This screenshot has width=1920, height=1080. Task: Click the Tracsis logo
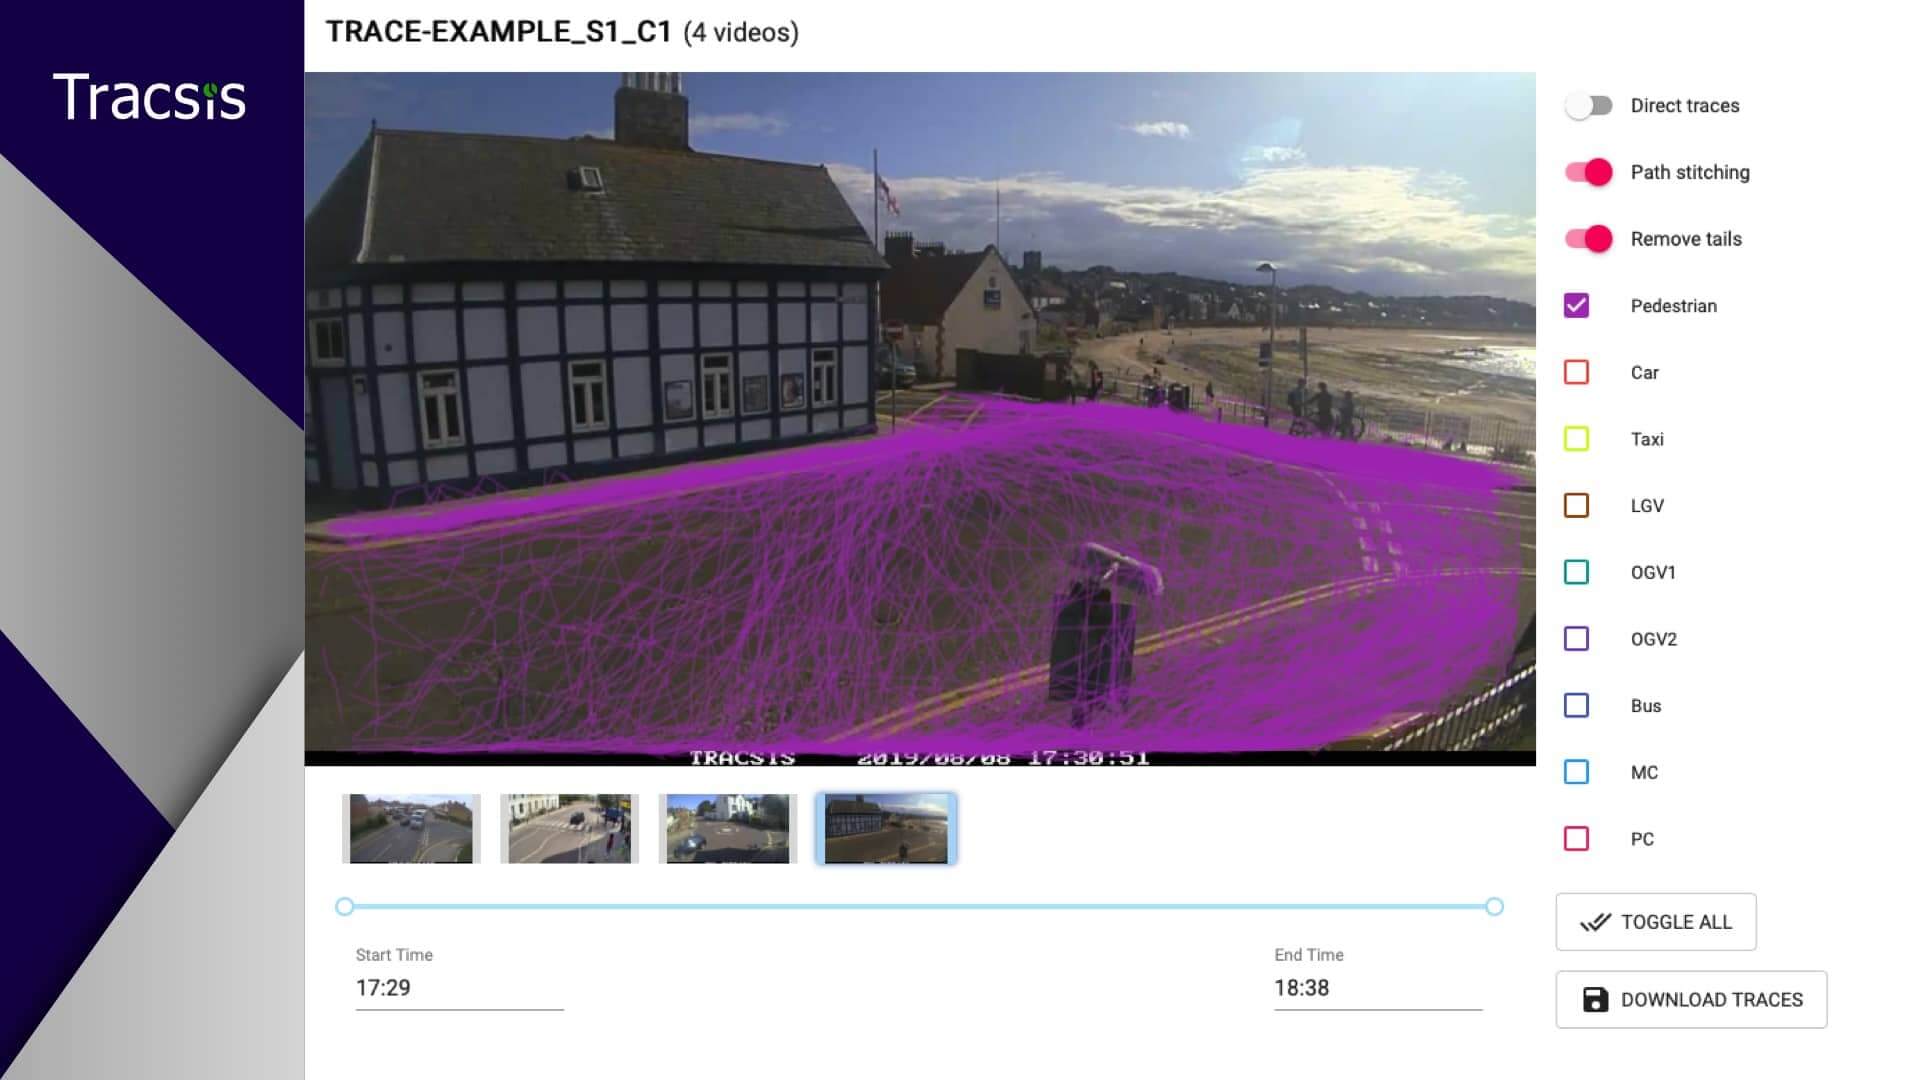click(x=149, y=97)
